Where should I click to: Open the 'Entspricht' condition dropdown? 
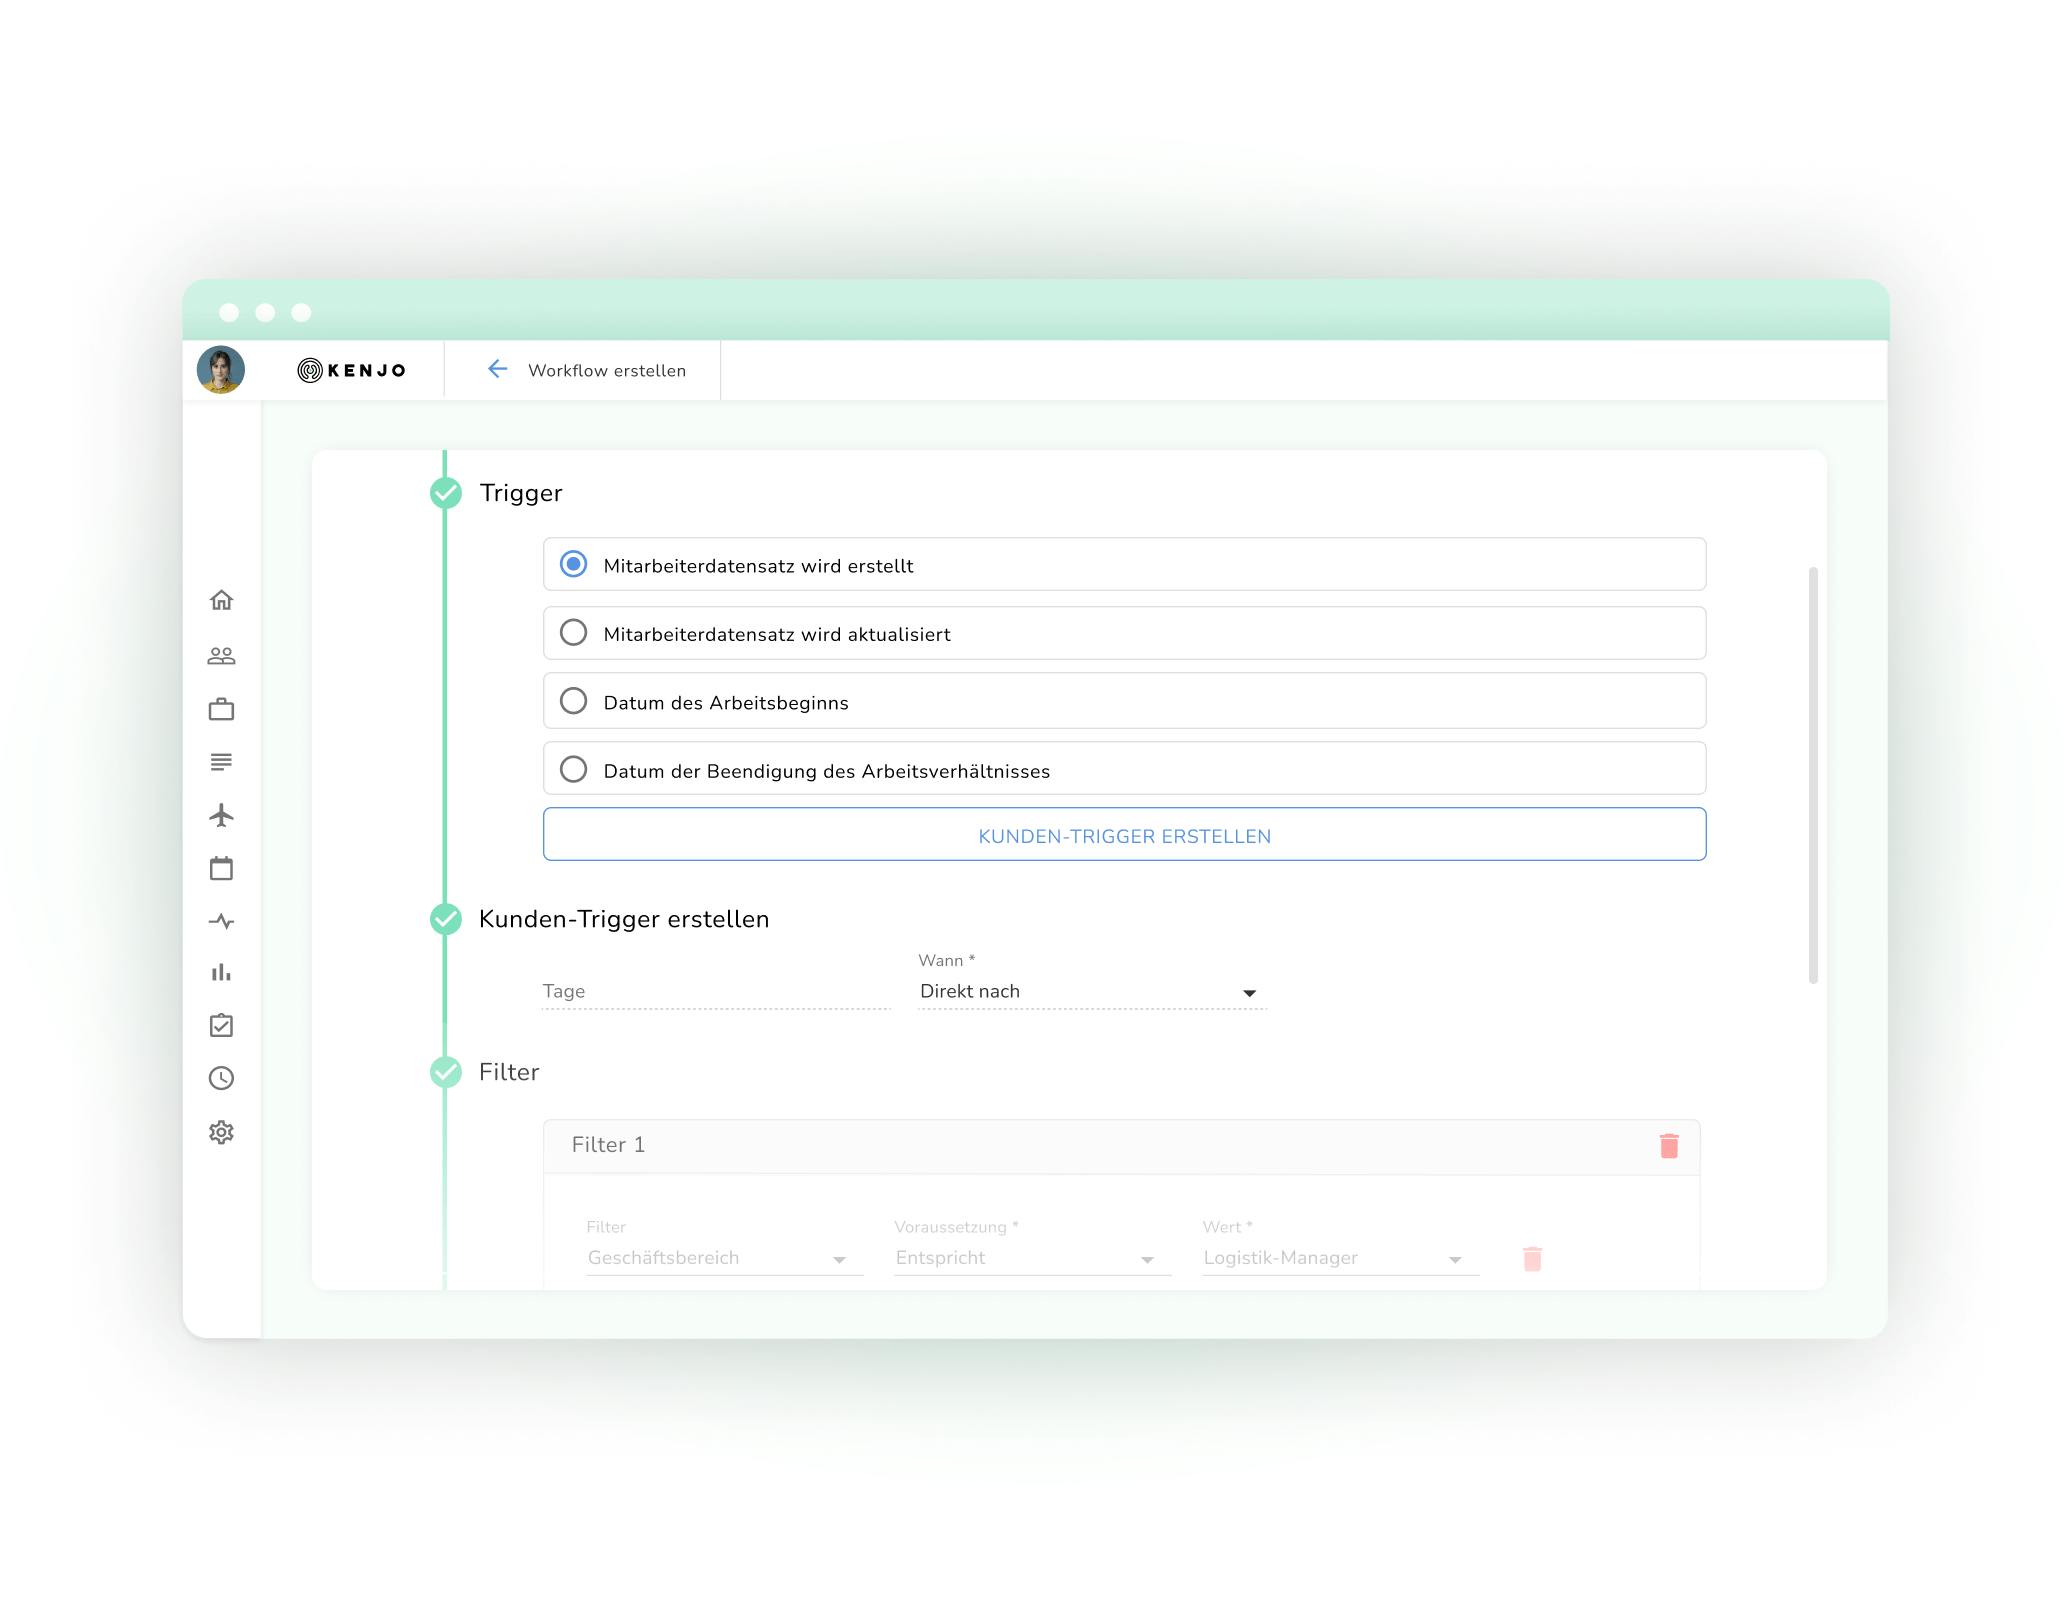coord(1032,1258)
